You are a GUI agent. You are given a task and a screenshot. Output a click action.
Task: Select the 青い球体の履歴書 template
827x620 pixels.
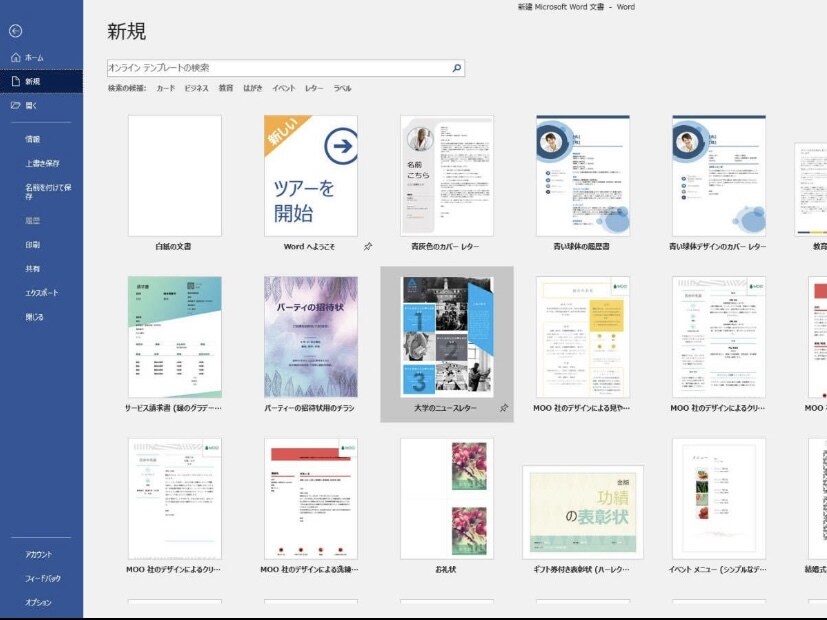583,176
